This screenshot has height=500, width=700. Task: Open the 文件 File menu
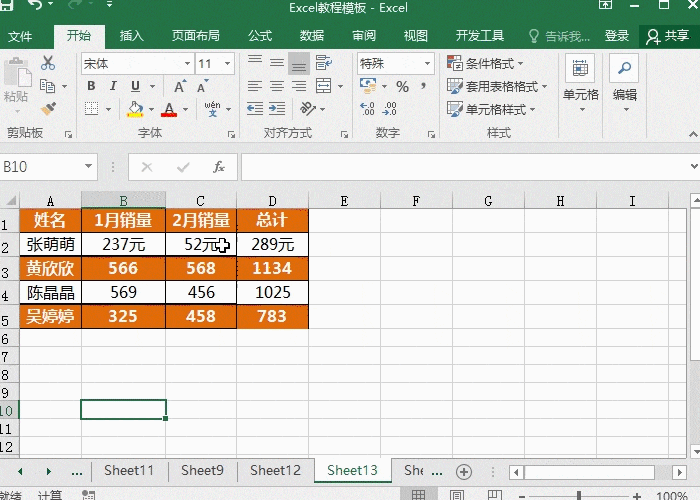(20, 36)
